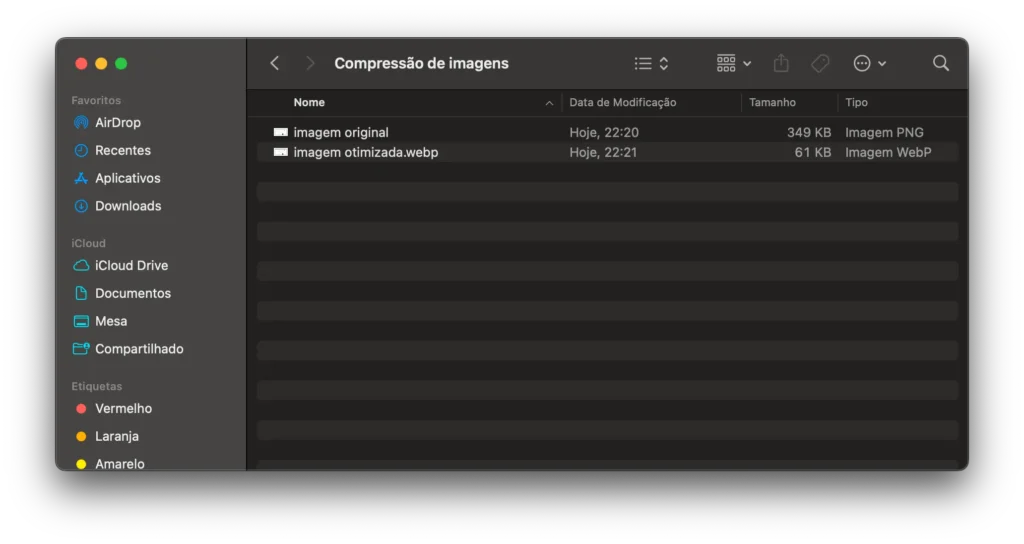Click the Imagem PNG type cell
1024x544 pixels.
(884, 133)
